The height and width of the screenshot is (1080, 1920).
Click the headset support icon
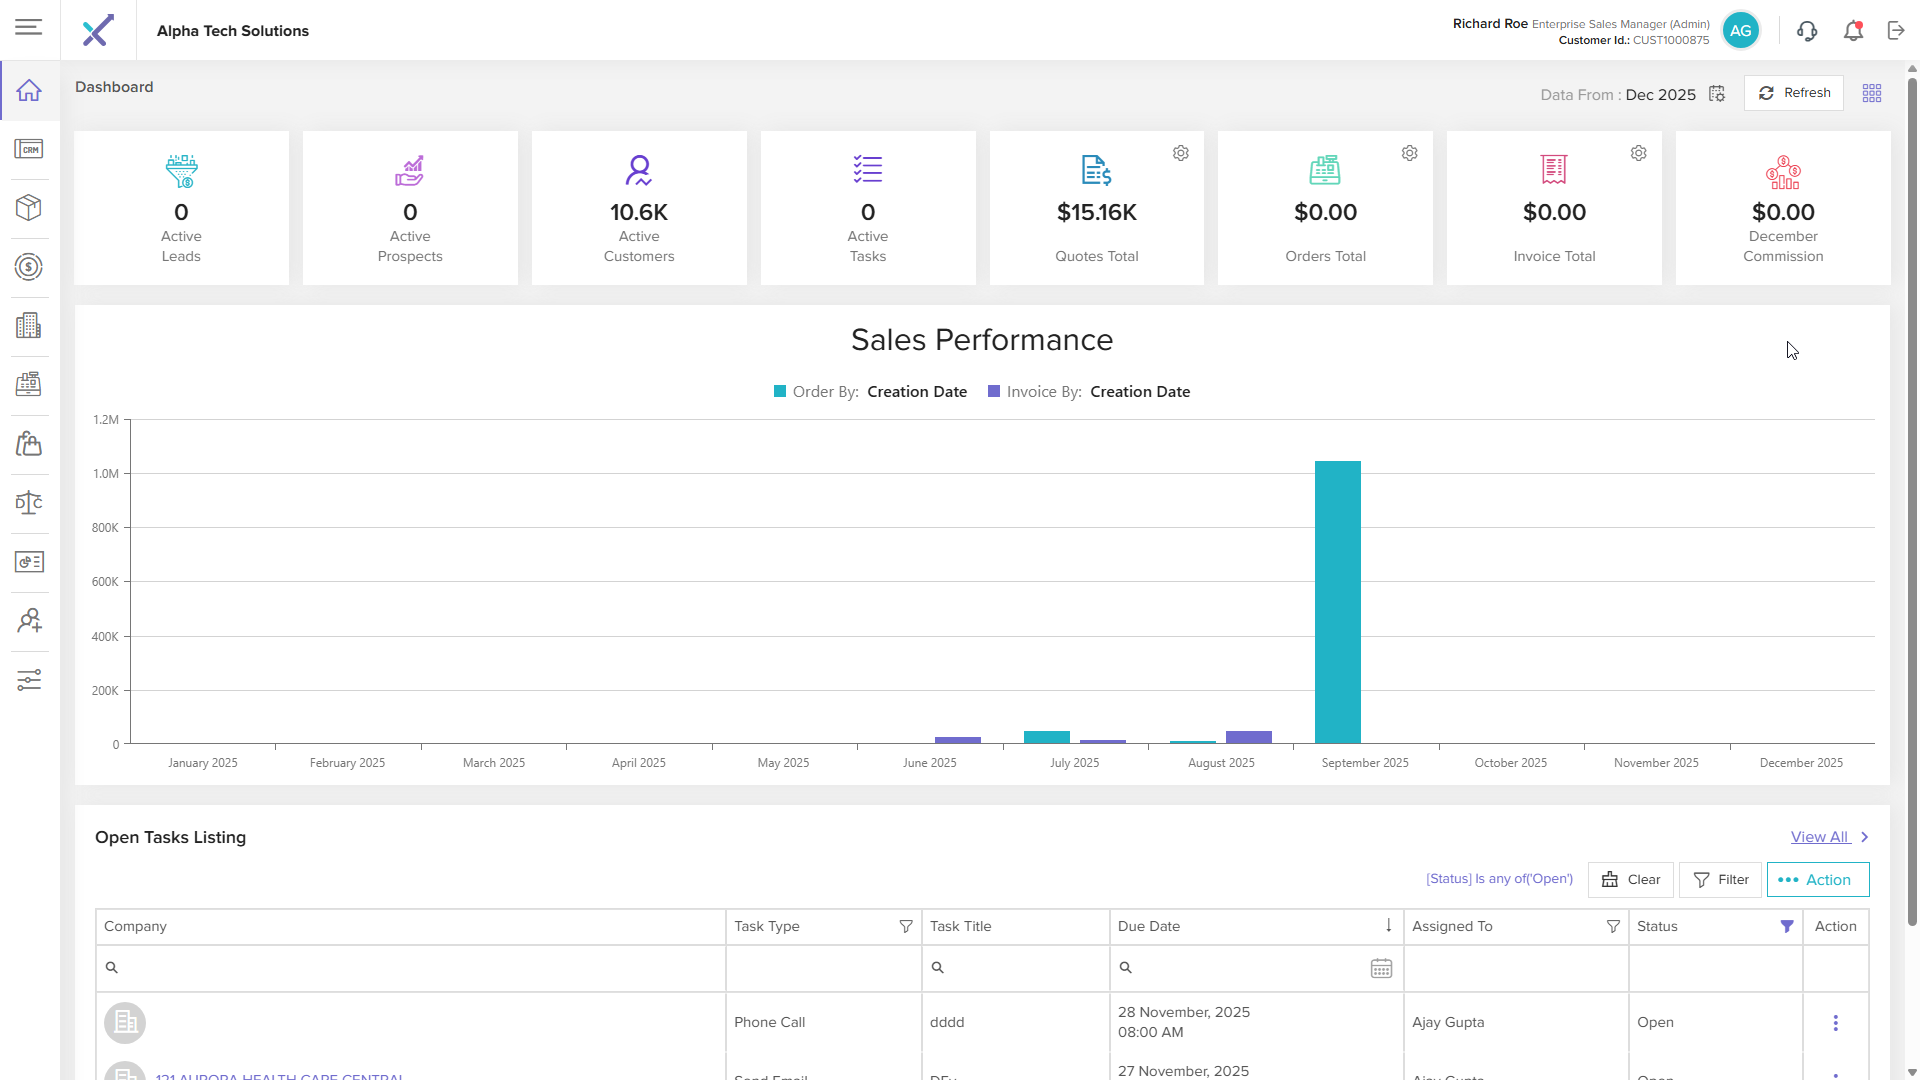(1806, 31)
